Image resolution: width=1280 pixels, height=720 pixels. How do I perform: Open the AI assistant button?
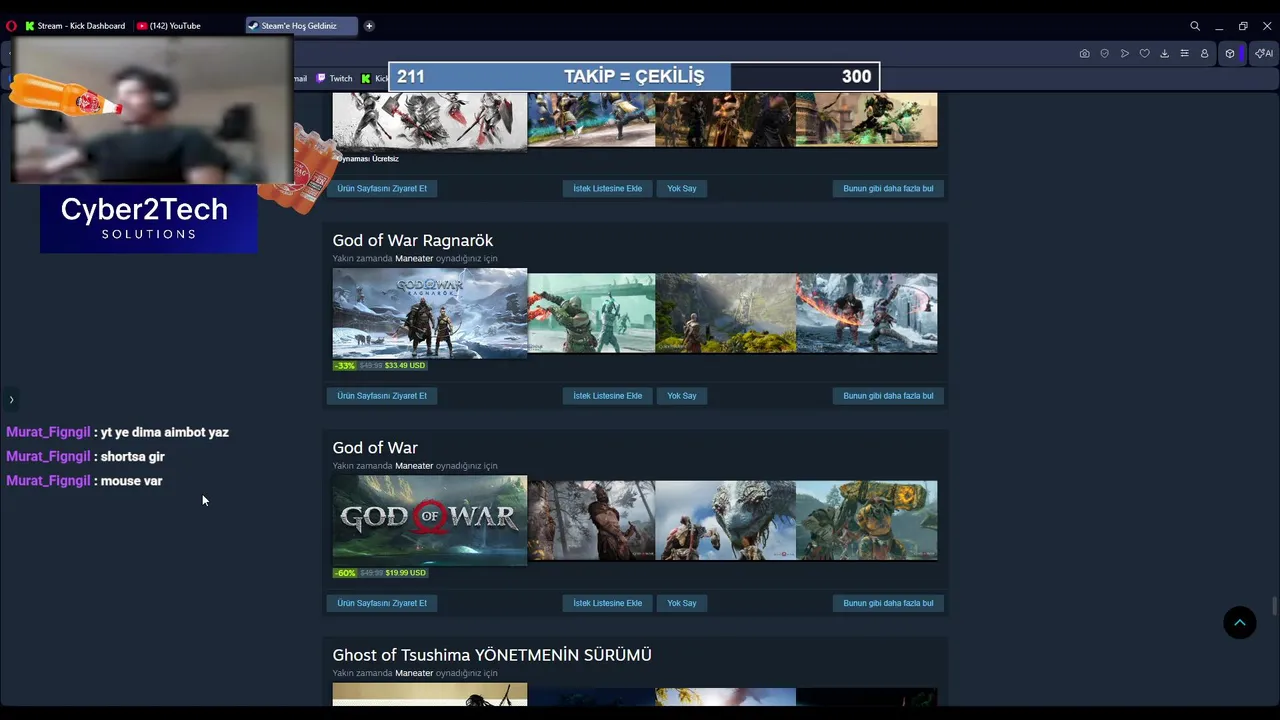point(1264,53)
